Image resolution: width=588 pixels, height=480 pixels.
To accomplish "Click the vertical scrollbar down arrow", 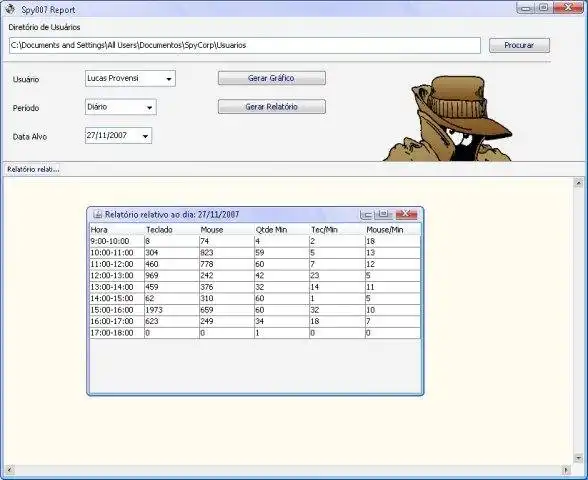I will [x=578, y=458].
